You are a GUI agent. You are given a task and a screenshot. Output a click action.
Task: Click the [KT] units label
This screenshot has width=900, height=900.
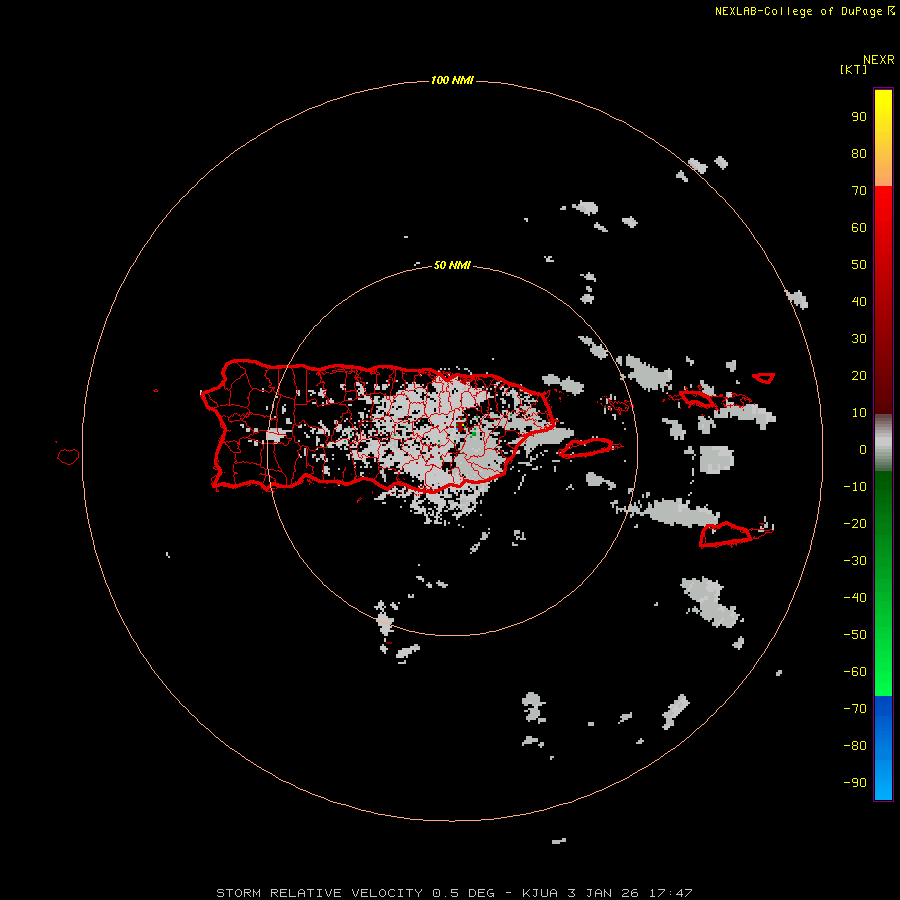click(x=853, y=69)
